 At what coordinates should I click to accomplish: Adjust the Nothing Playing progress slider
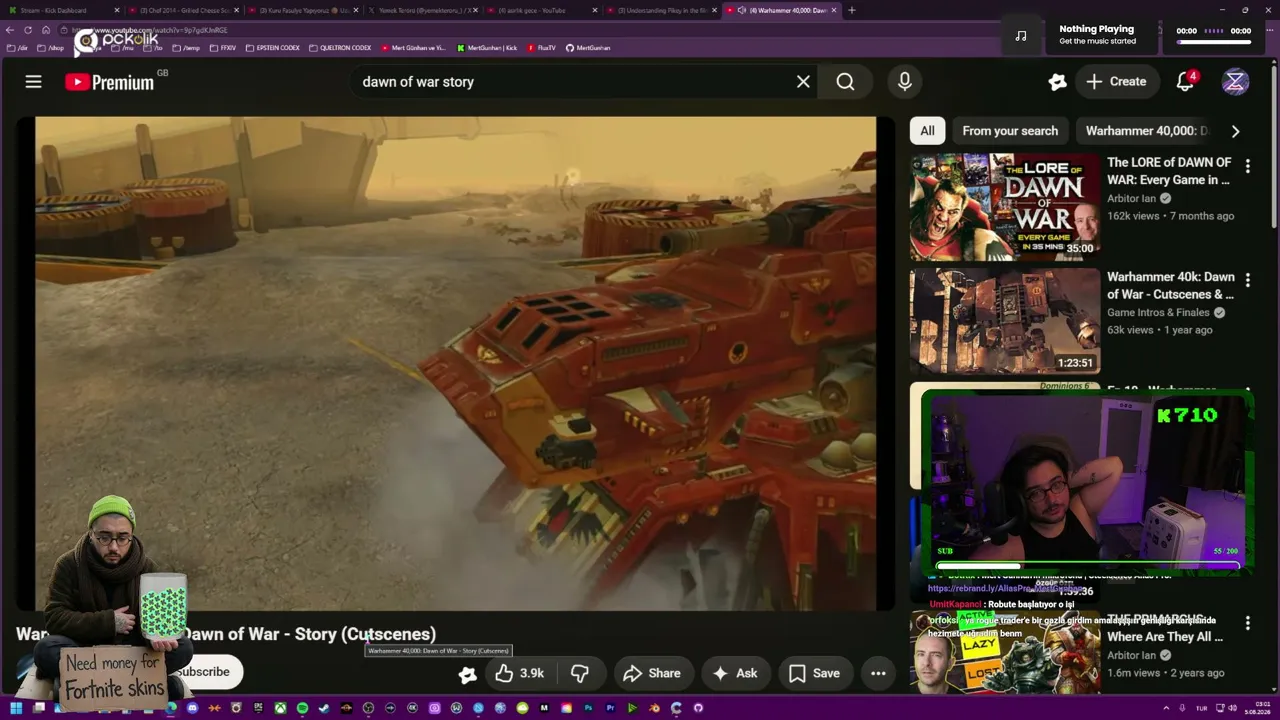(1213, 42)
